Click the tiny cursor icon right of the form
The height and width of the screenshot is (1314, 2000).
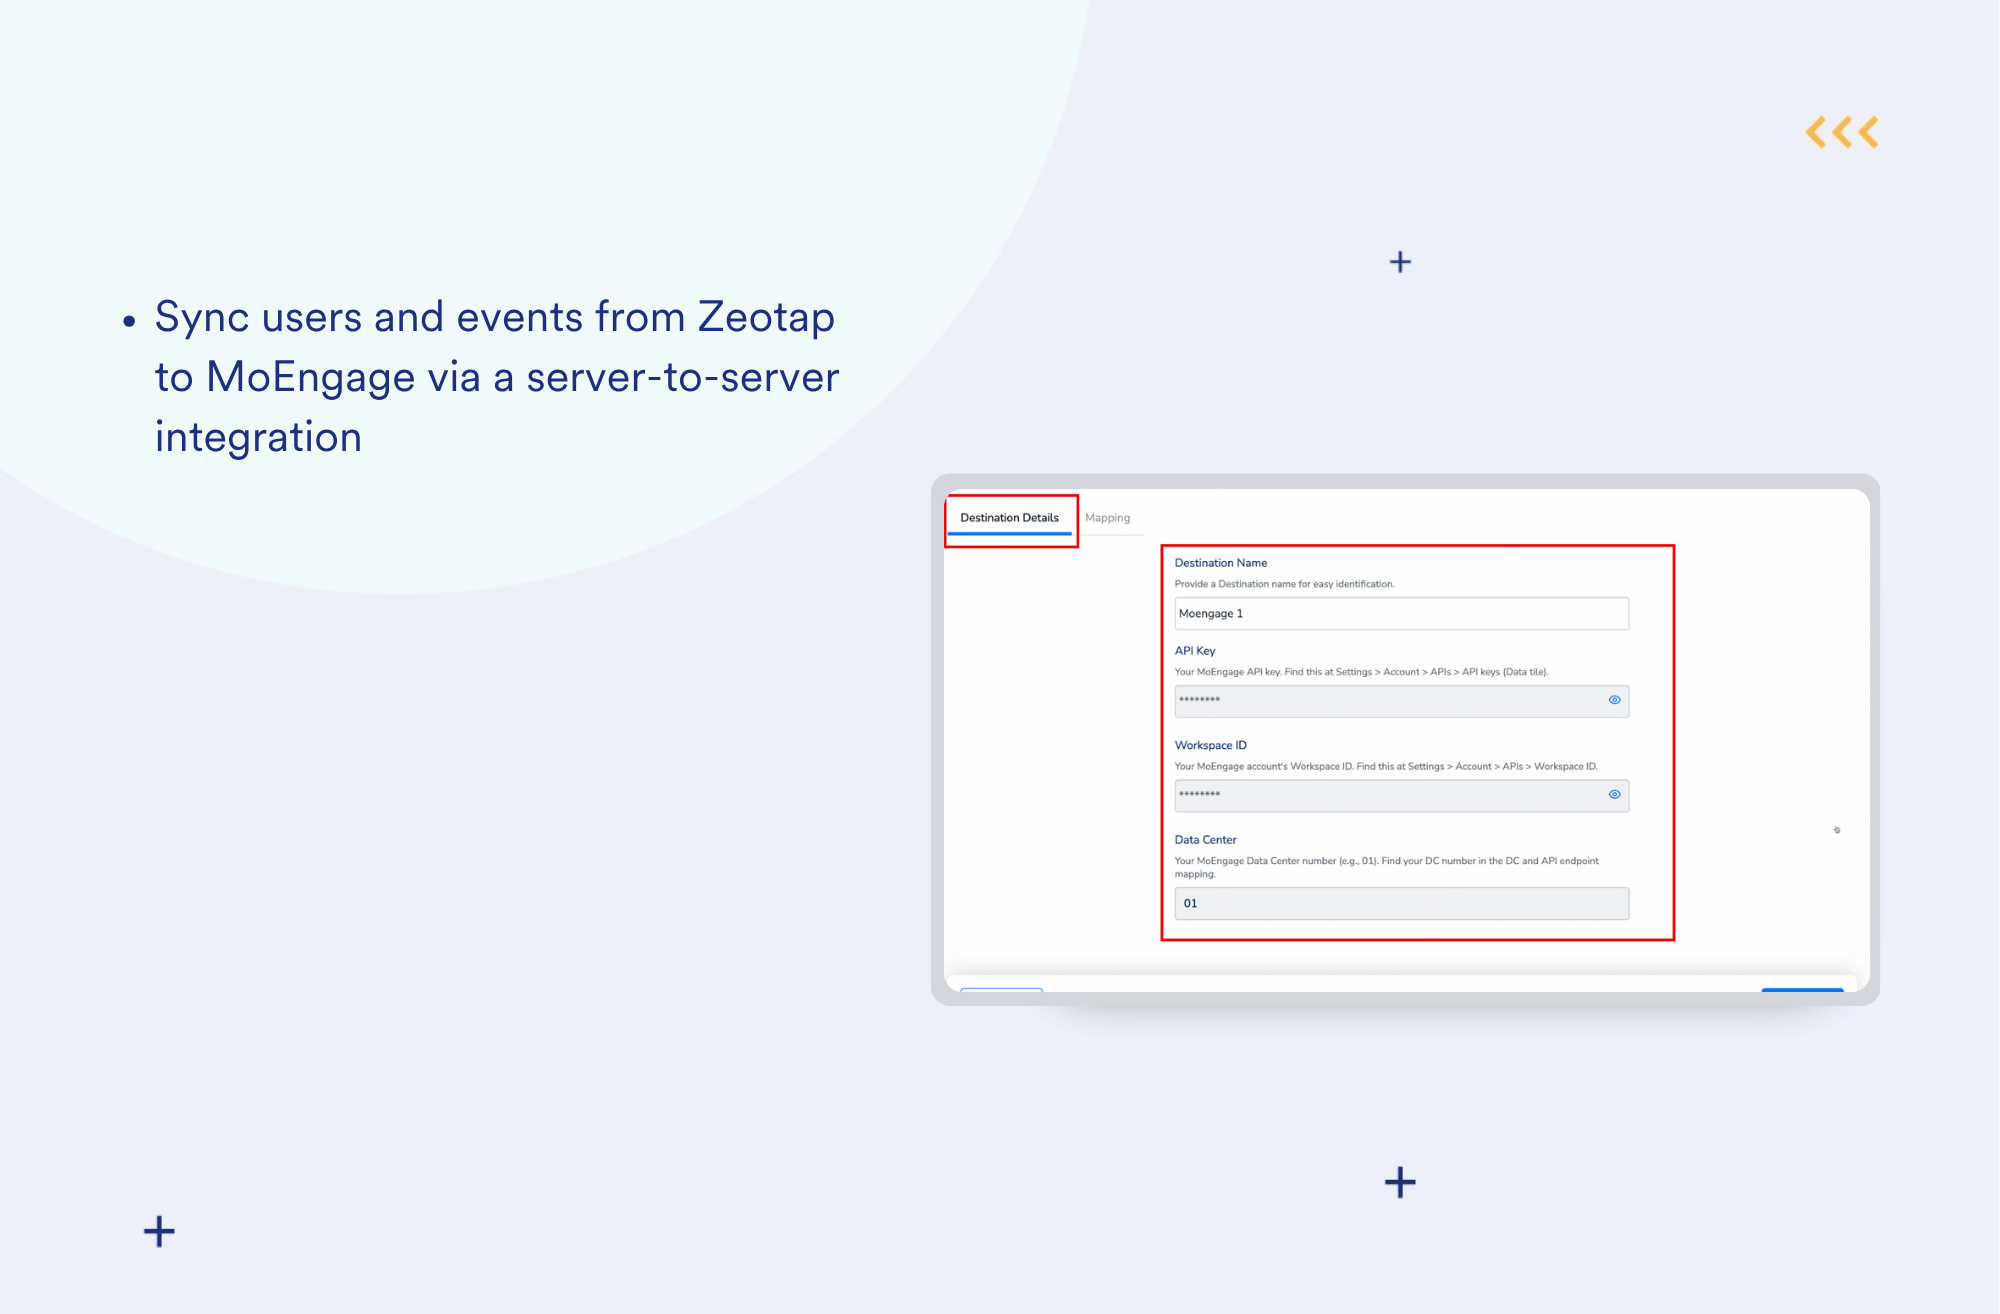click(x=1836, y=830)
